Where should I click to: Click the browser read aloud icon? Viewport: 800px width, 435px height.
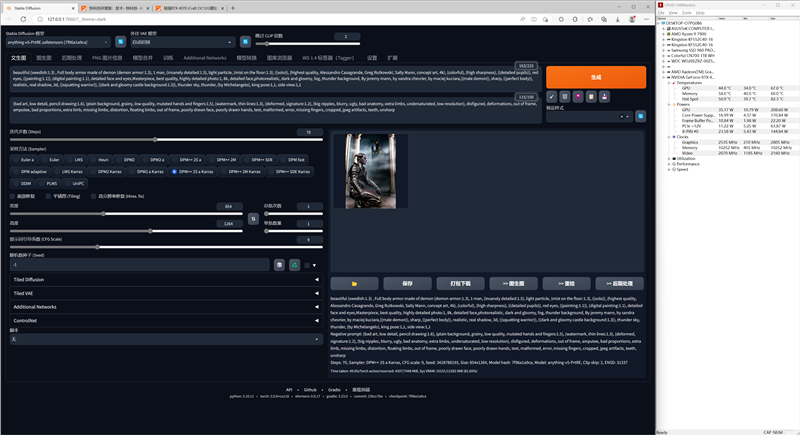522,19
